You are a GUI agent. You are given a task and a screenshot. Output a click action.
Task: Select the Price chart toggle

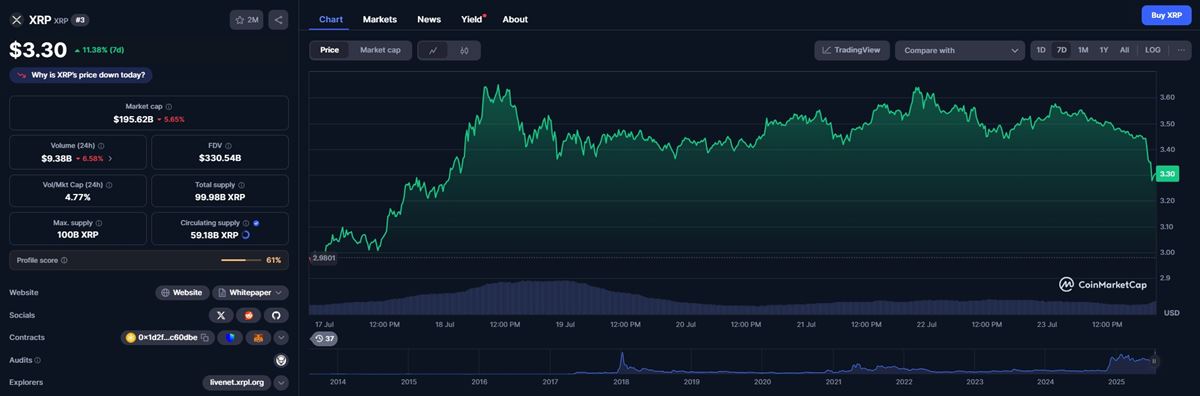[329, 50]
